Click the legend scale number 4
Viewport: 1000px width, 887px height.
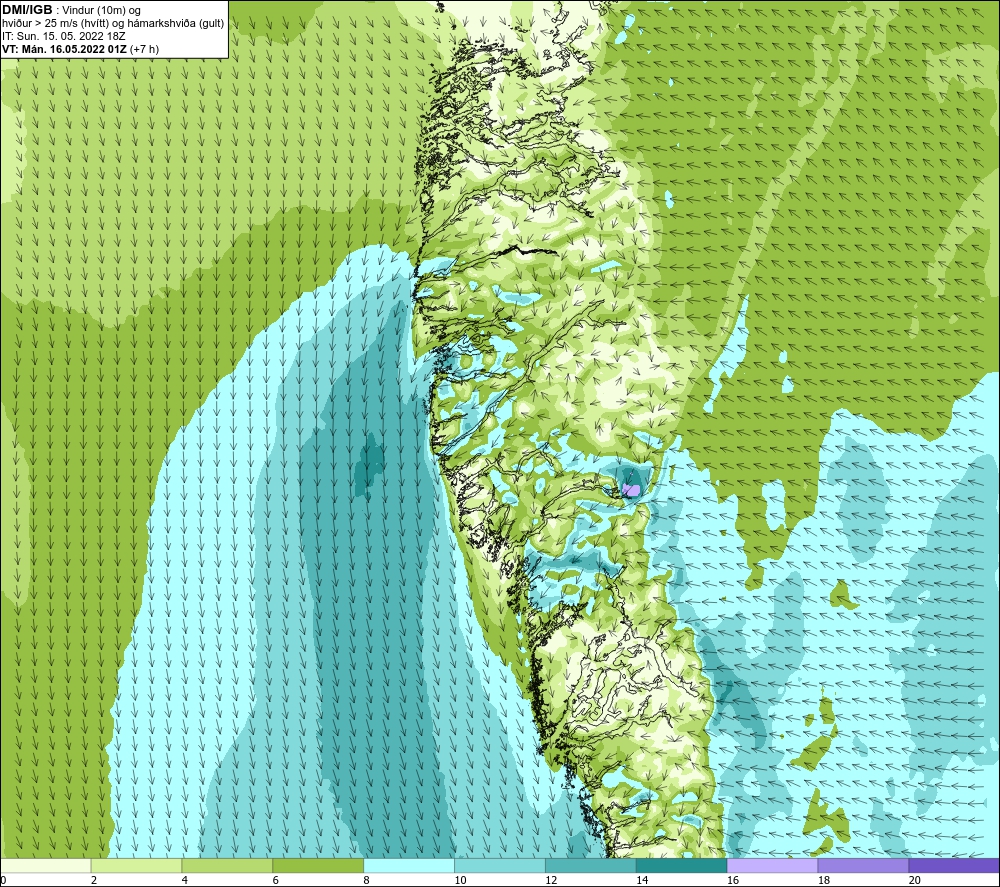[184, 880]
